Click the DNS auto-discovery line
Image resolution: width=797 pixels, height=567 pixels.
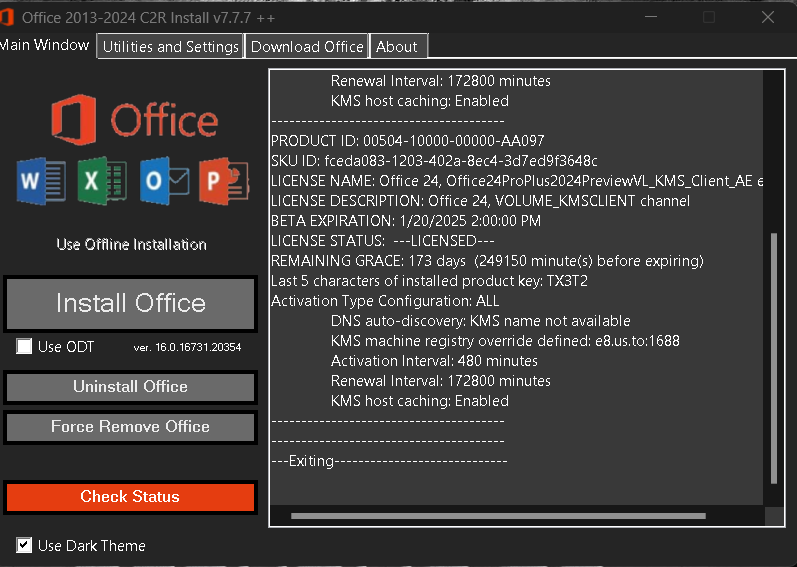(481, 321)
